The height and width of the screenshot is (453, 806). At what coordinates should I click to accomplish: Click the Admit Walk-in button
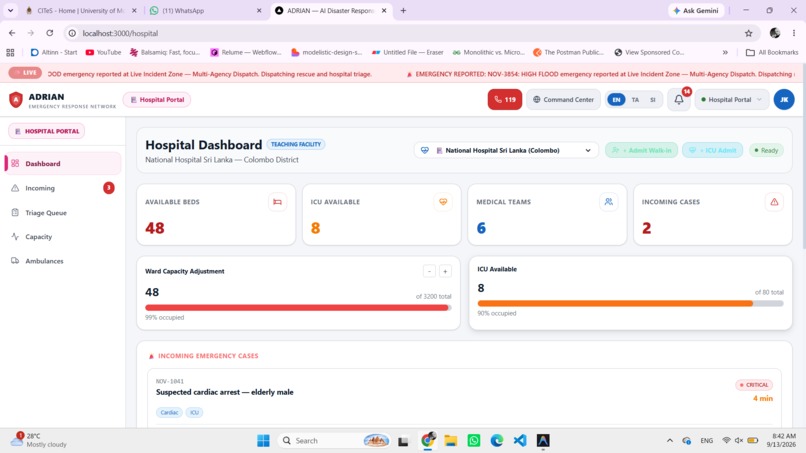642,151
